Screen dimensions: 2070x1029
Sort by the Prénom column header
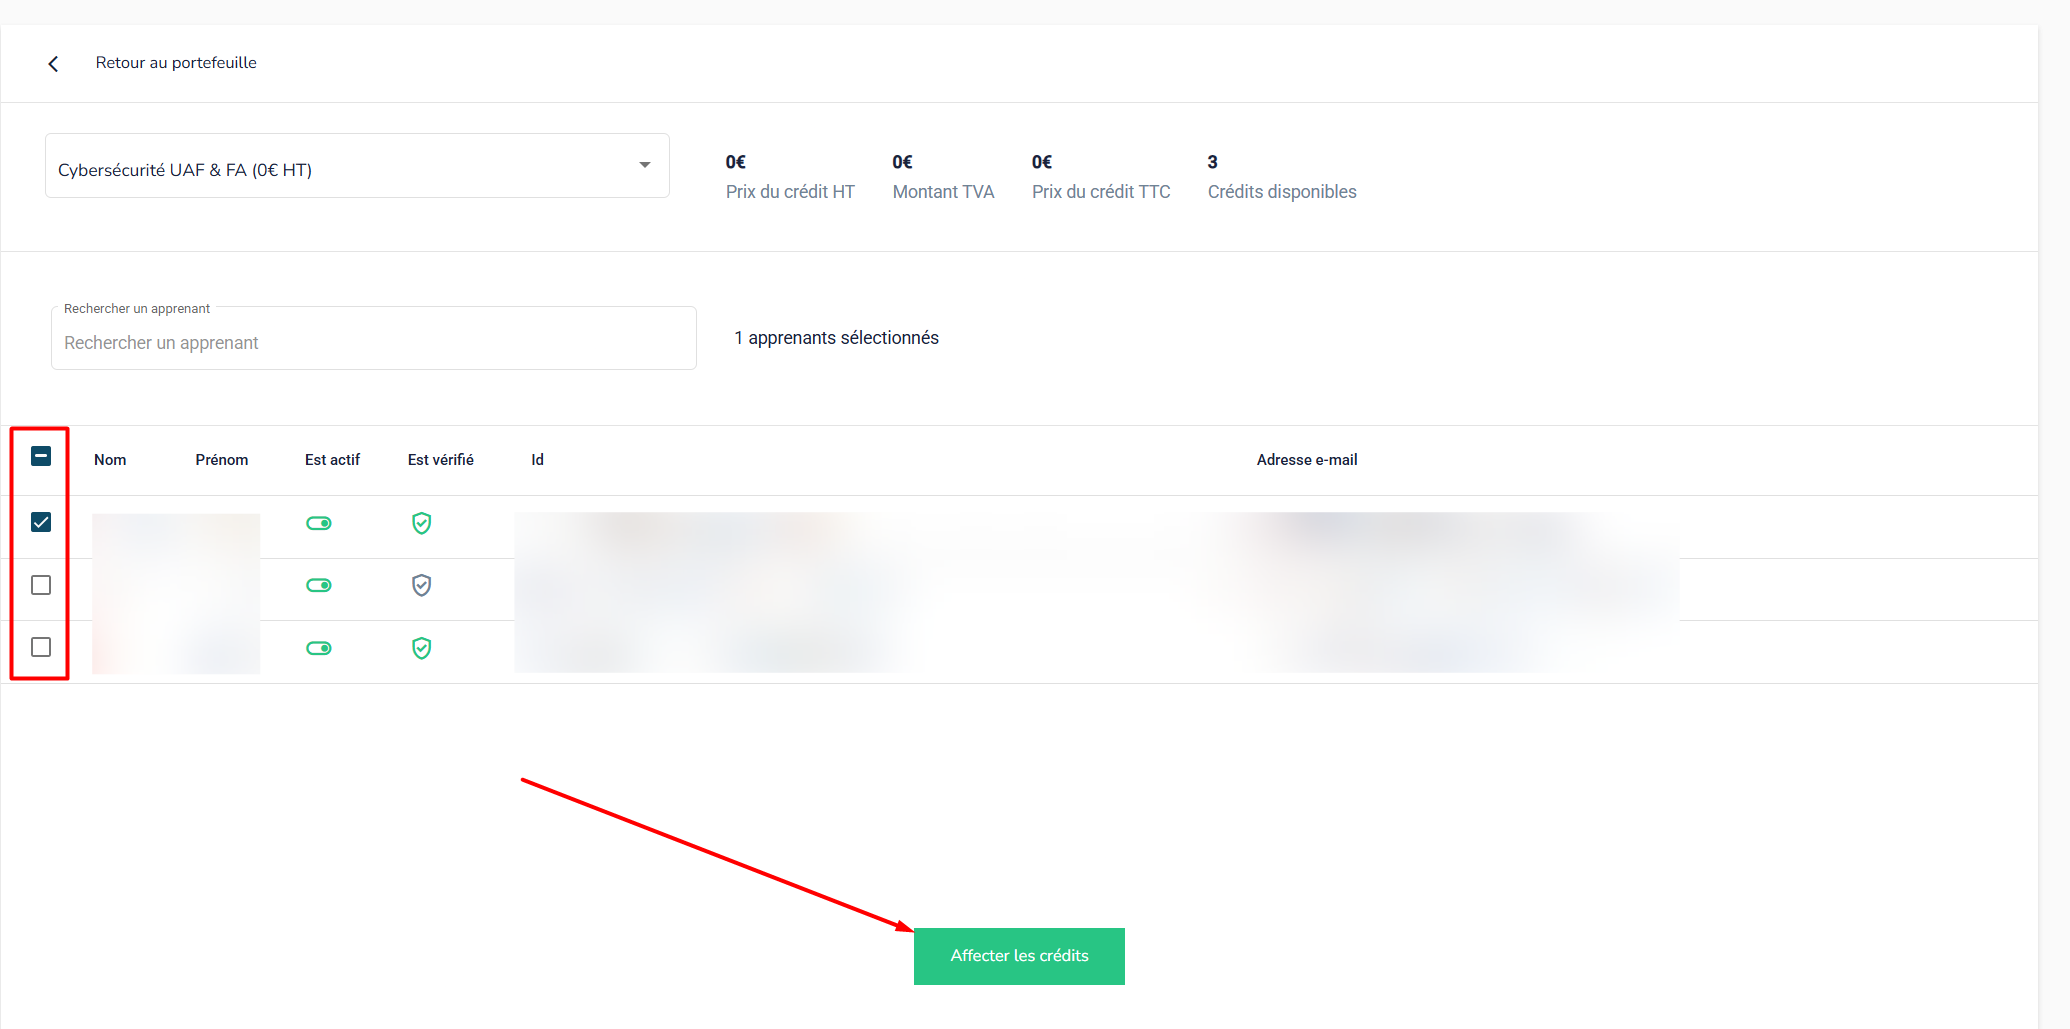[x=221, y=460]
